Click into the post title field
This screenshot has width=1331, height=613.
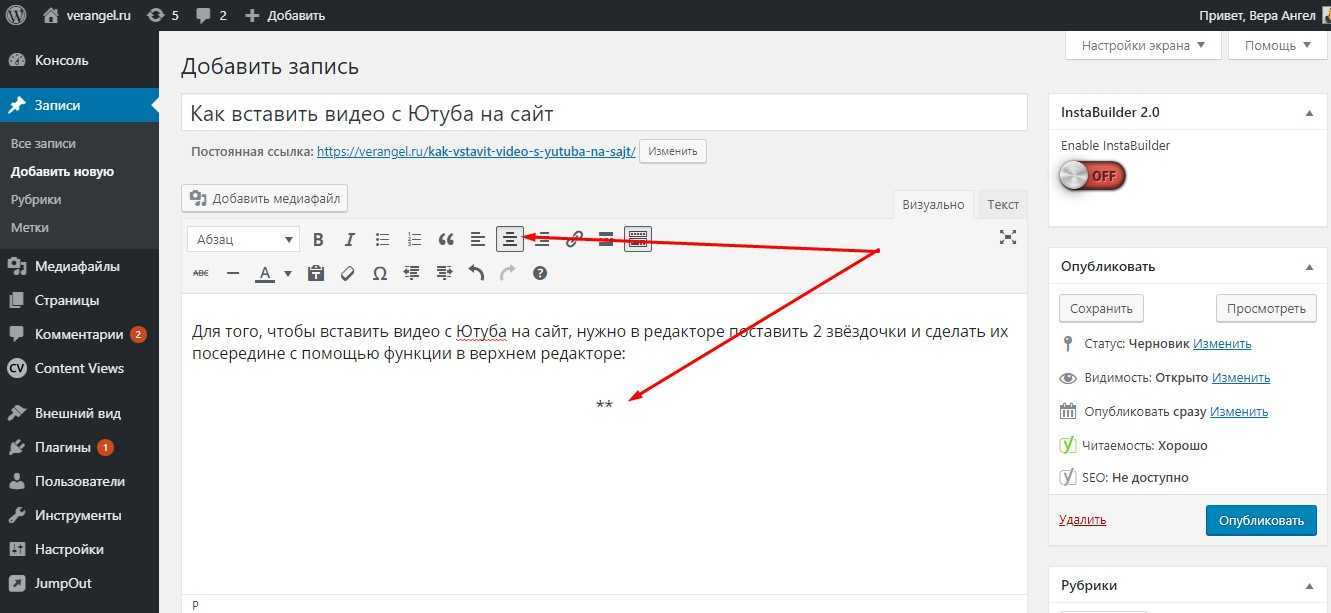tap(604, 113)
